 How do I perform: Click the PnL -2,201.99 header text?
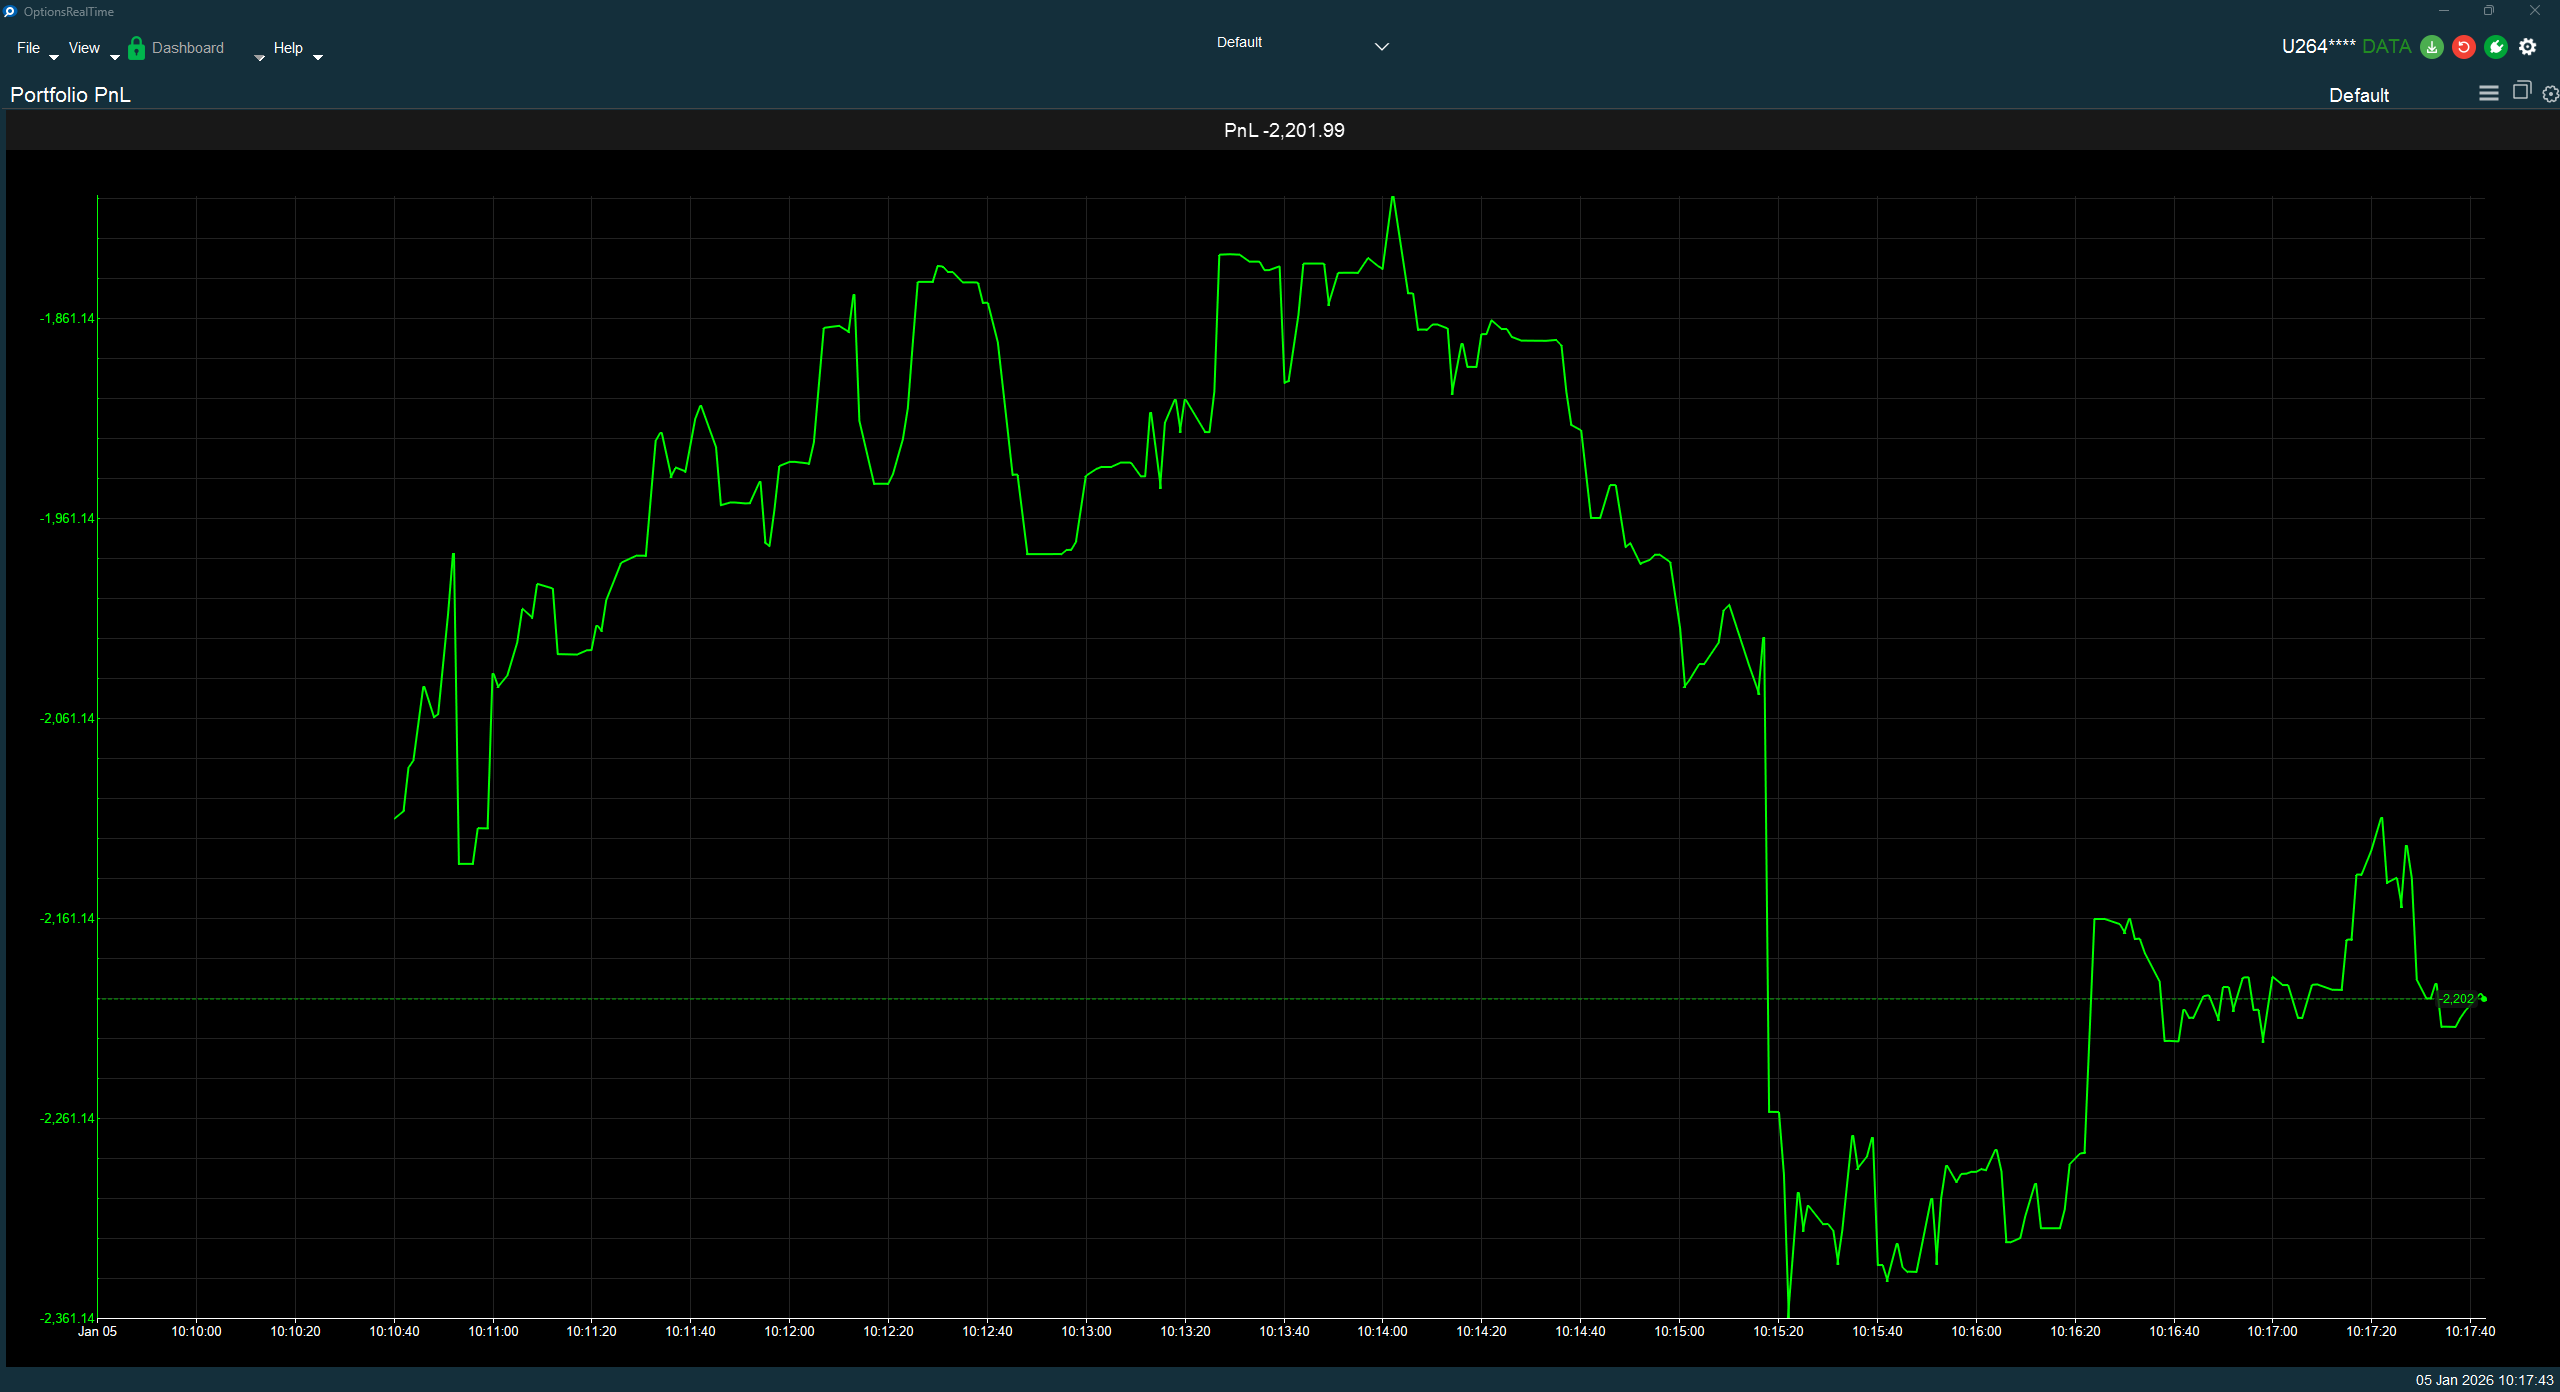click(1283, 129)
